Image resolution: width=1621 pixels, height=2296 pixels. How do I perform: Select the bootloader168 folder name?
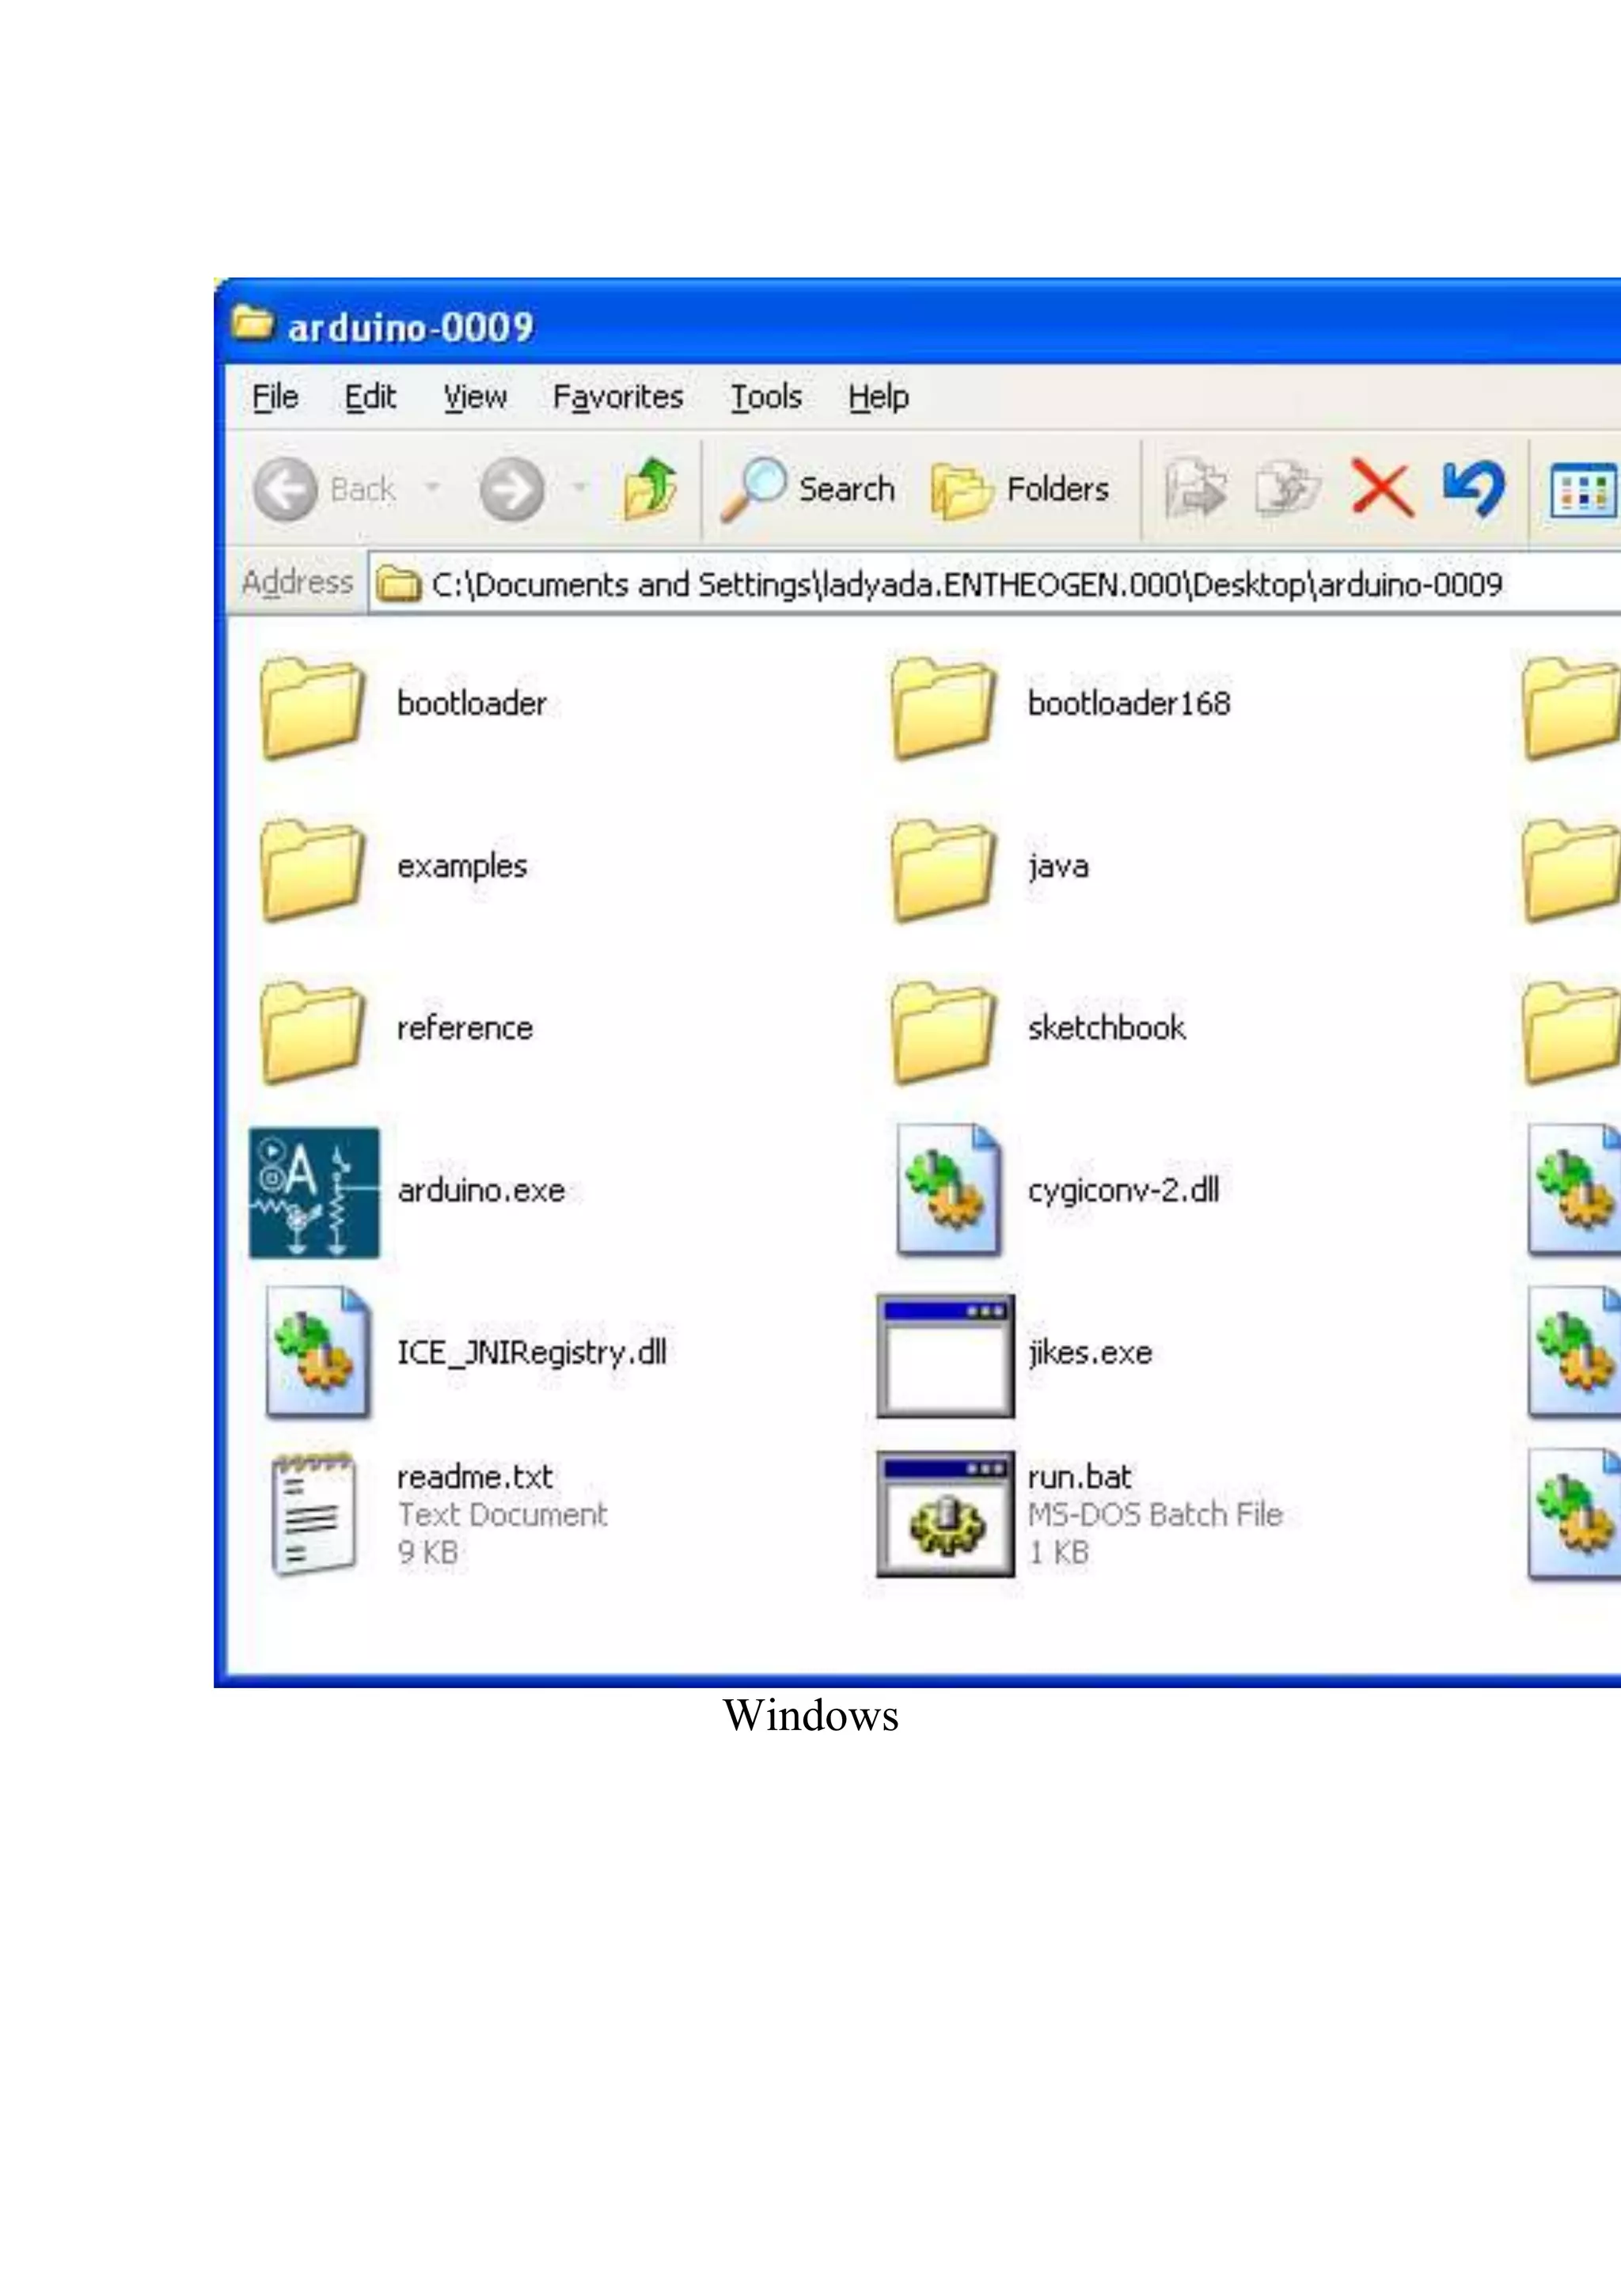1129,704
